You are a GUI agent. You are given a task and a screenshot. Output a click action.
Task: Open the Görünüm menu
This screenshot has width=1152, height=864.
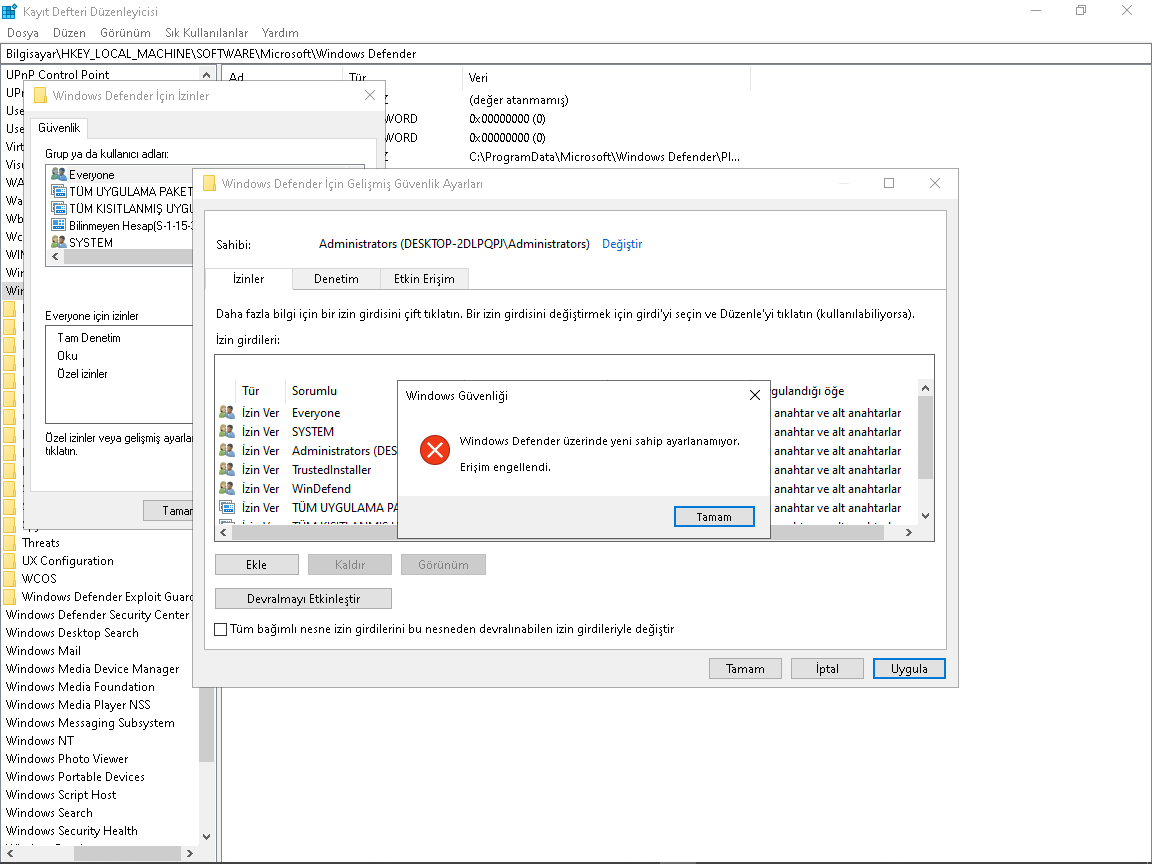click(125, 33)
